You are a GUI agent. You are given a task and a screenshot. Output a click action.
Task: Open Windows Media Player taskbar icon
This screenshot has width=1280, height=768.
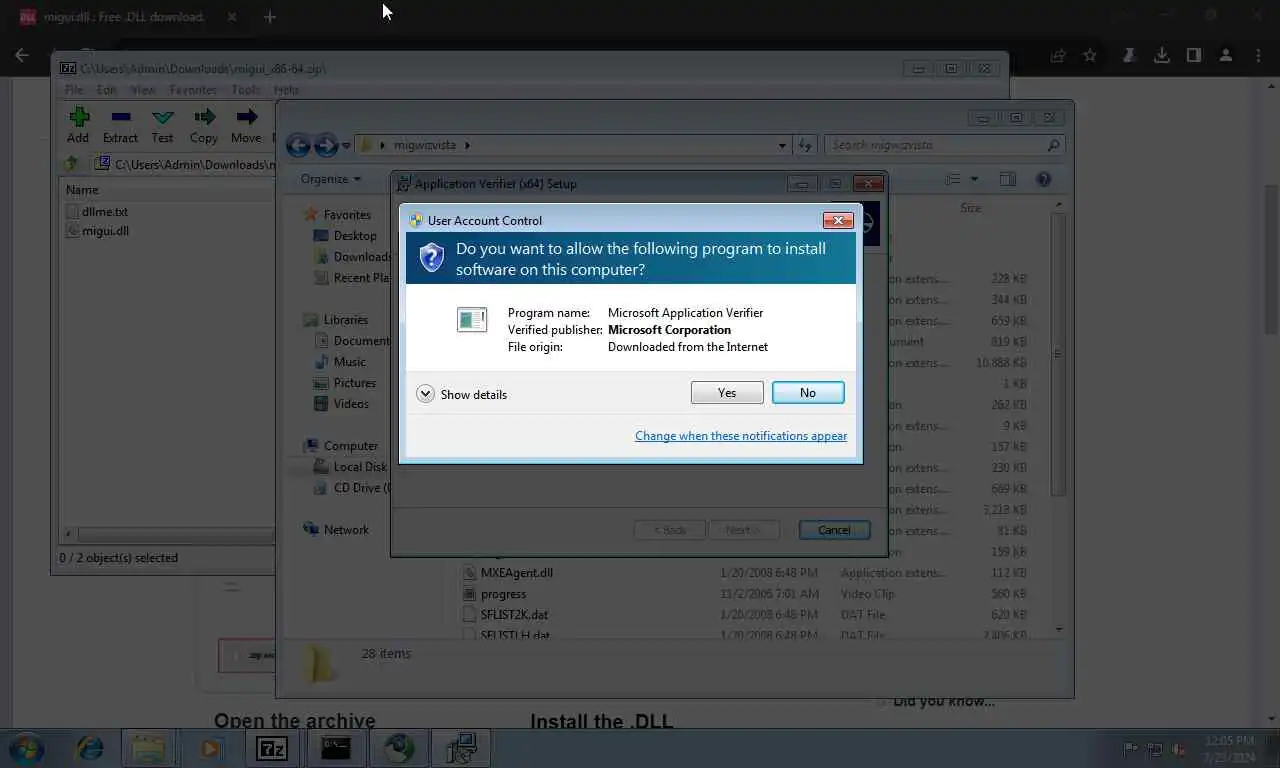click(210, 748)
